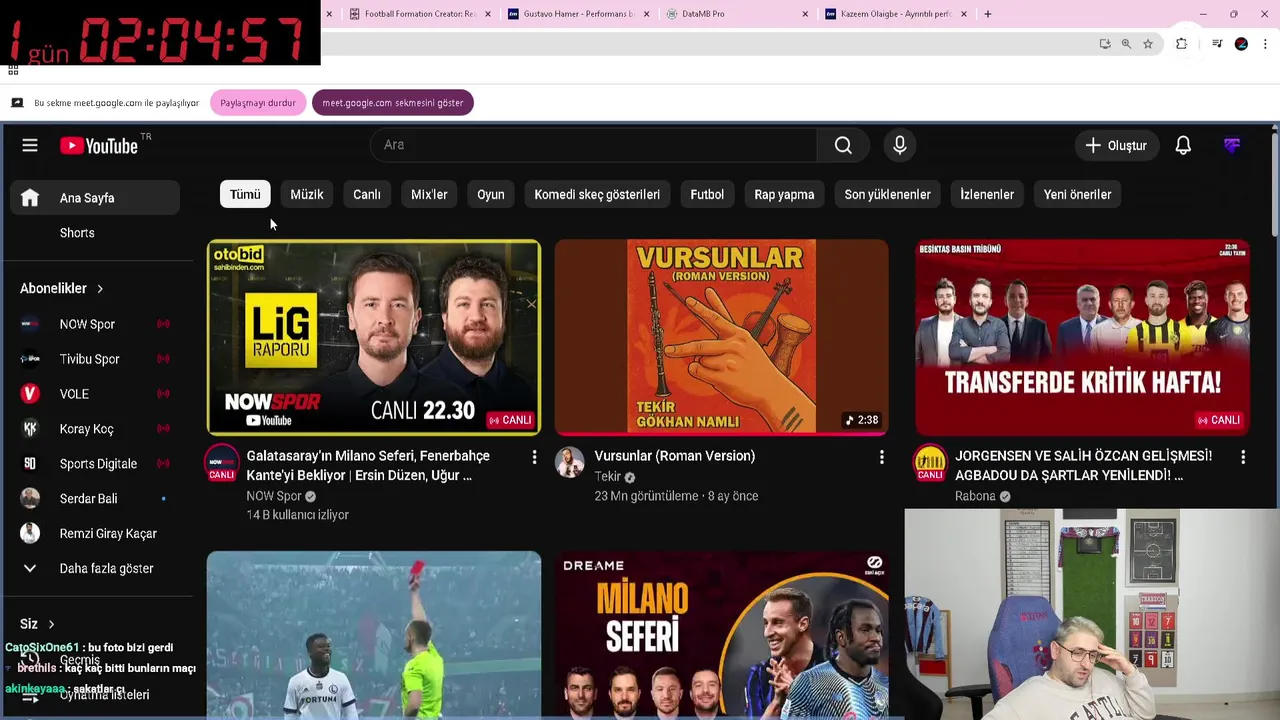Select the İzlenenler filter chip
This screenshot has width=1280, height=720.
(987, 194)
